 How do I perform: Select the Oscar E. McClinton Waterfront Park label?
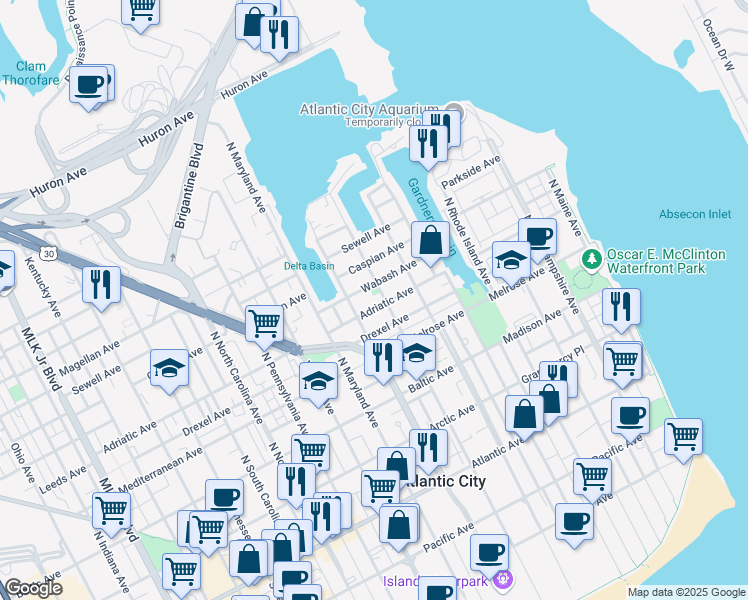(x=666, y=261)
